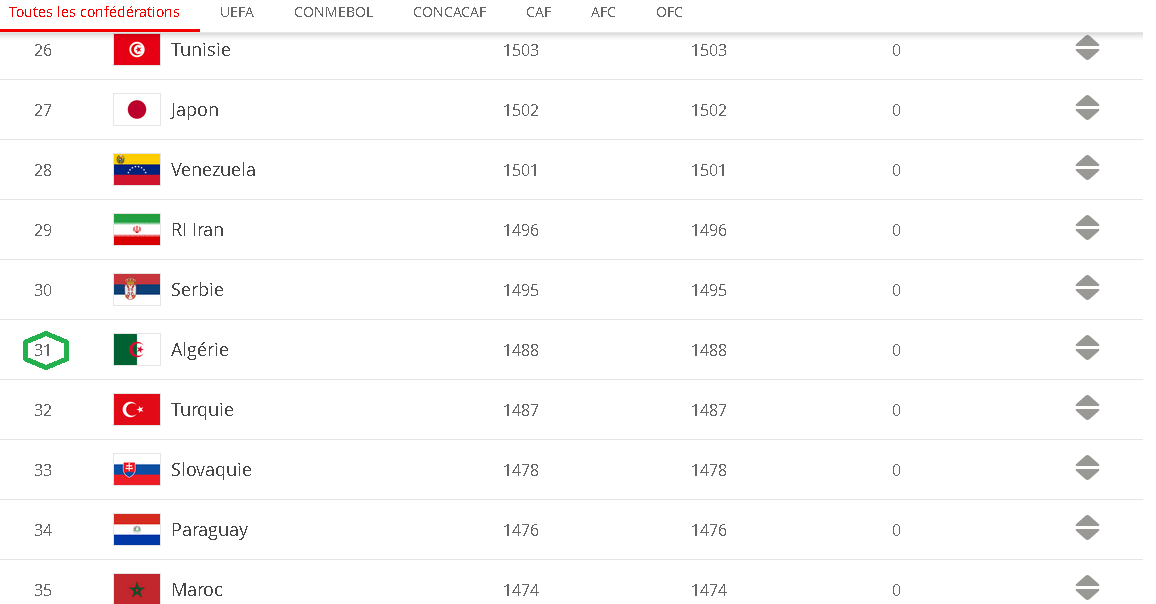The image size is (1156, 604).
Task: Expand the Paraguay row details arrow
Action: tap(1087, 528)
